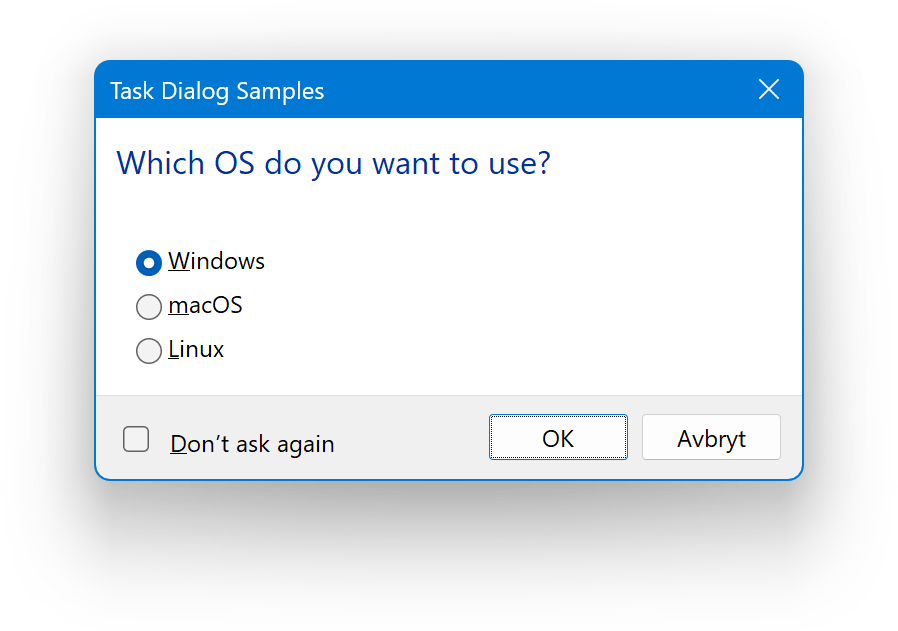Click the Which OS heading text
Screen dimensions: 898x631
click(333, 163)
